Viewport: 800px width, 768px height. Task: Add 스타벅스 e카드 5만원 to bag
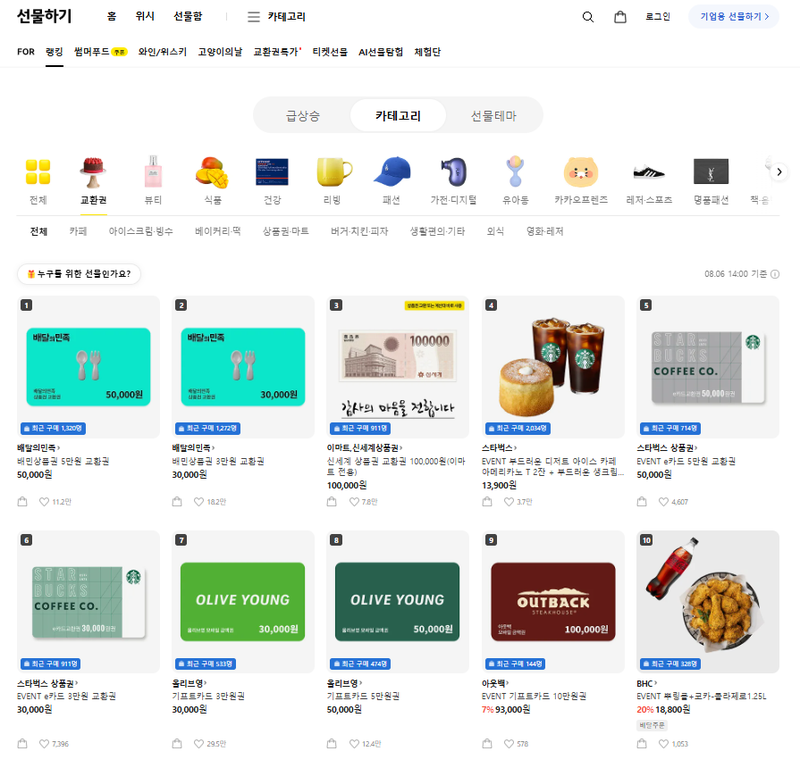[x=642, y=502]
